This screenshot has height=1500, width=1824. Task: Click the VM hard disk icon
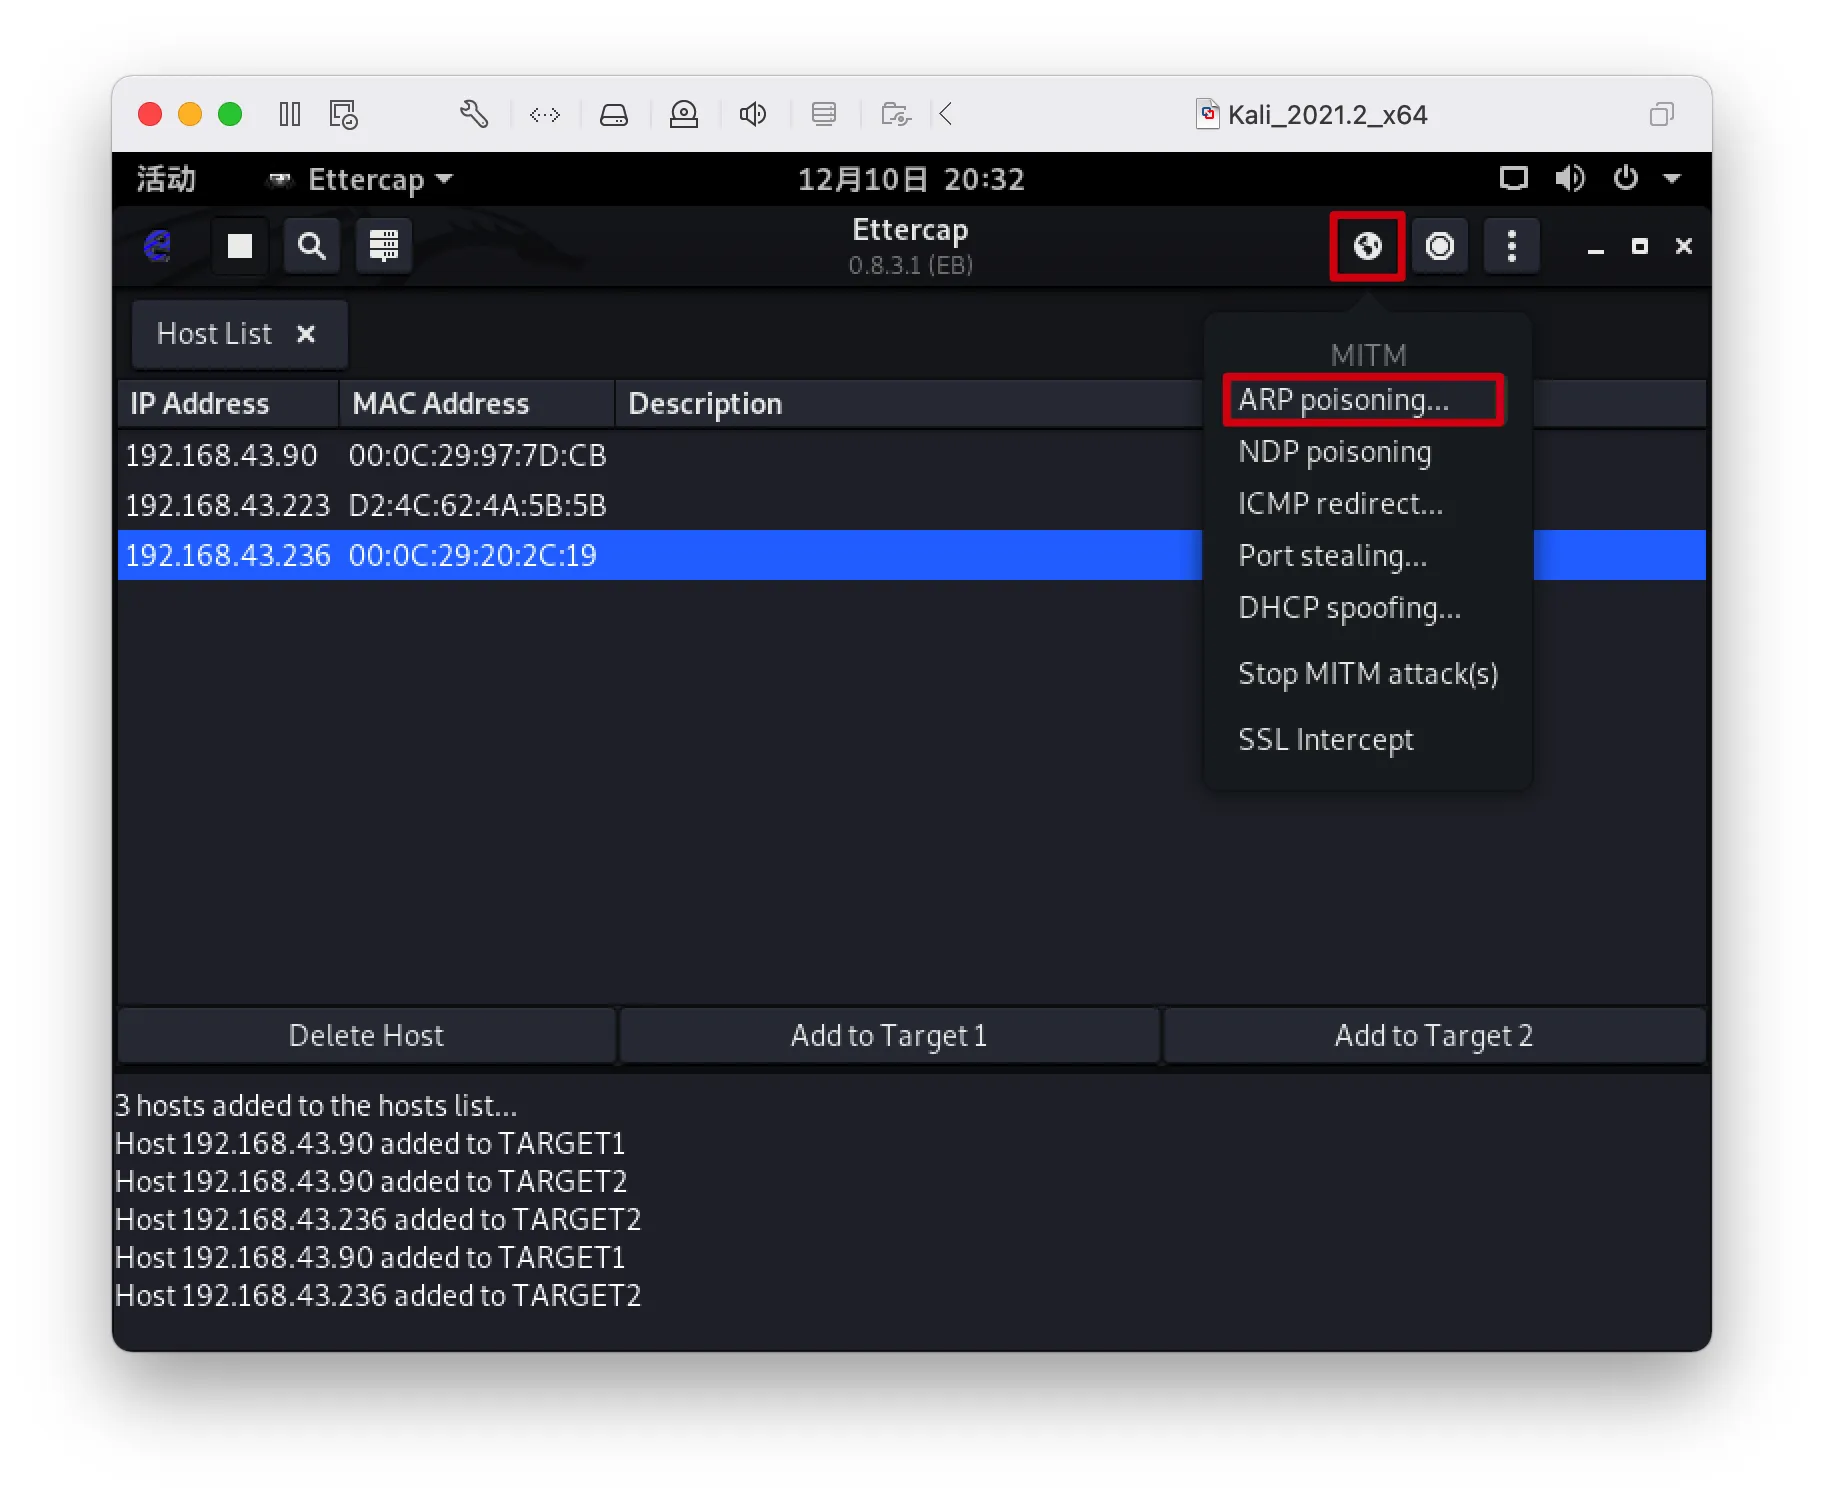(x=614, y=115)
